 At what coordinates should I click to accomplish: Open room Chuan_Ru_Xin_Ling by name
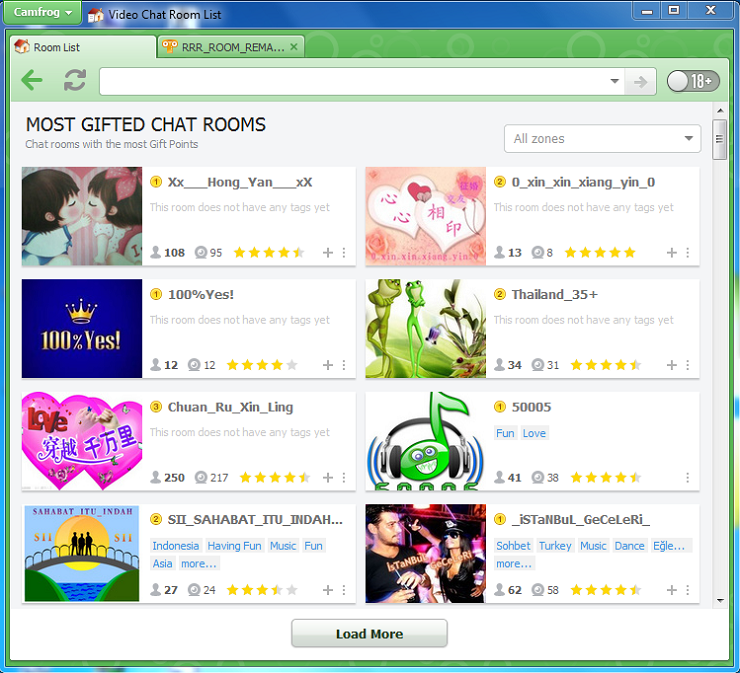230,407
